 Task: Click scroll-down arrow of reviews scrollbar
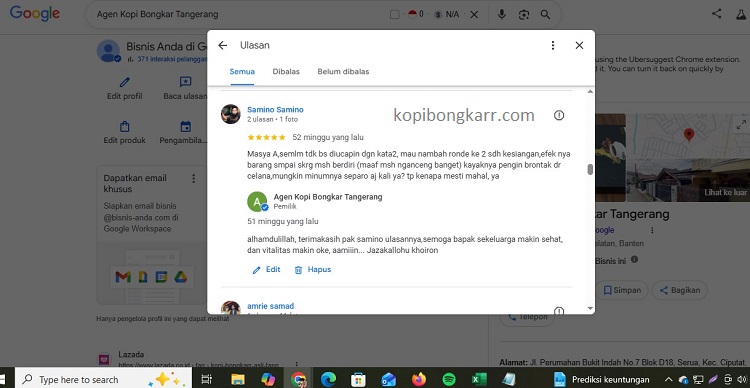tap(590, 309)
